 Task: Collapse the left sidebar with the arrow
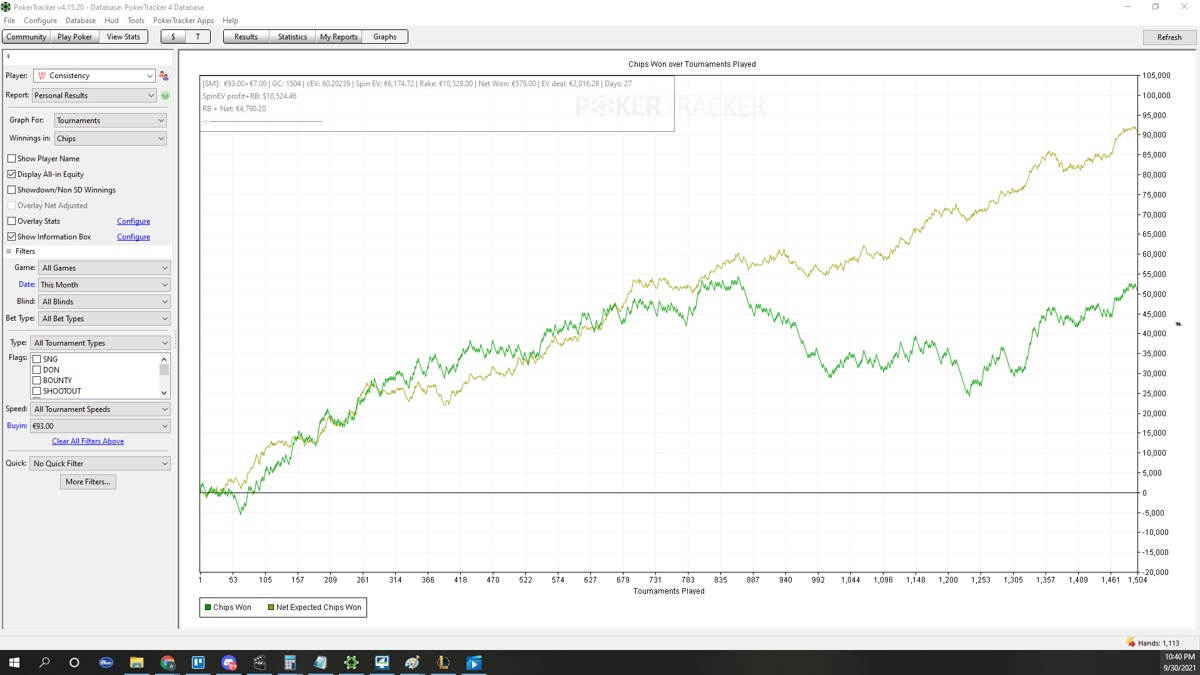click(8, 56)
